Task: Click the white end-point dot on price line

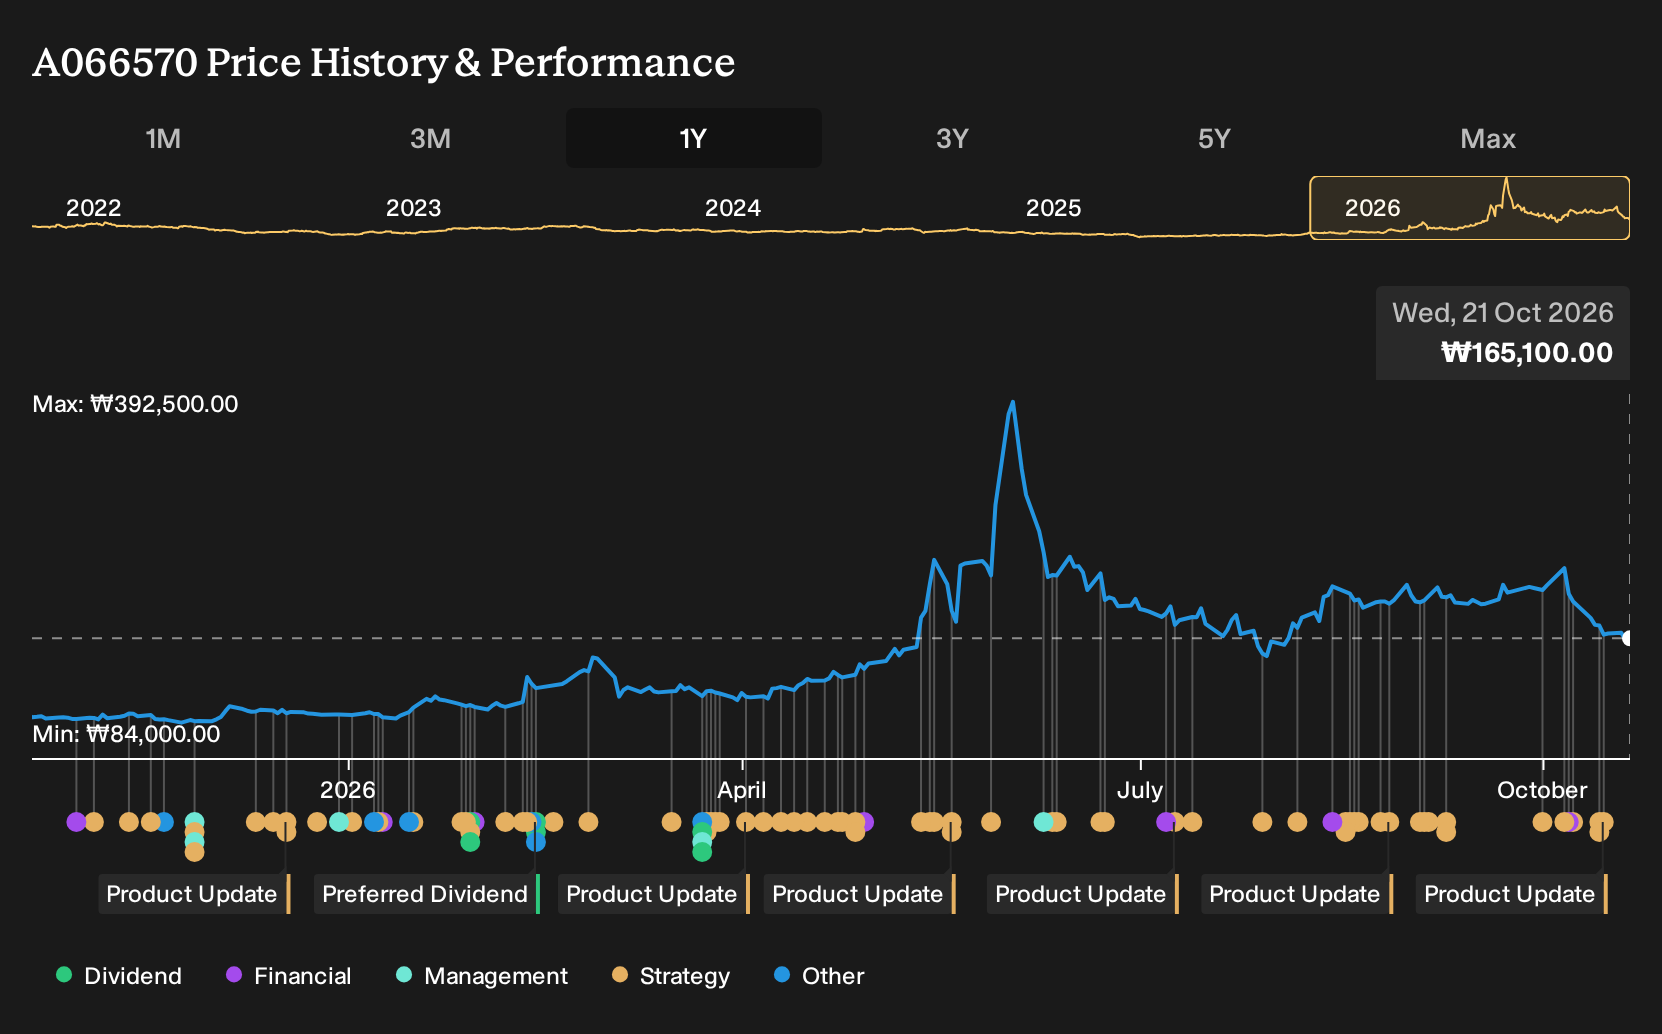Action: click(x=1628, y=638)
